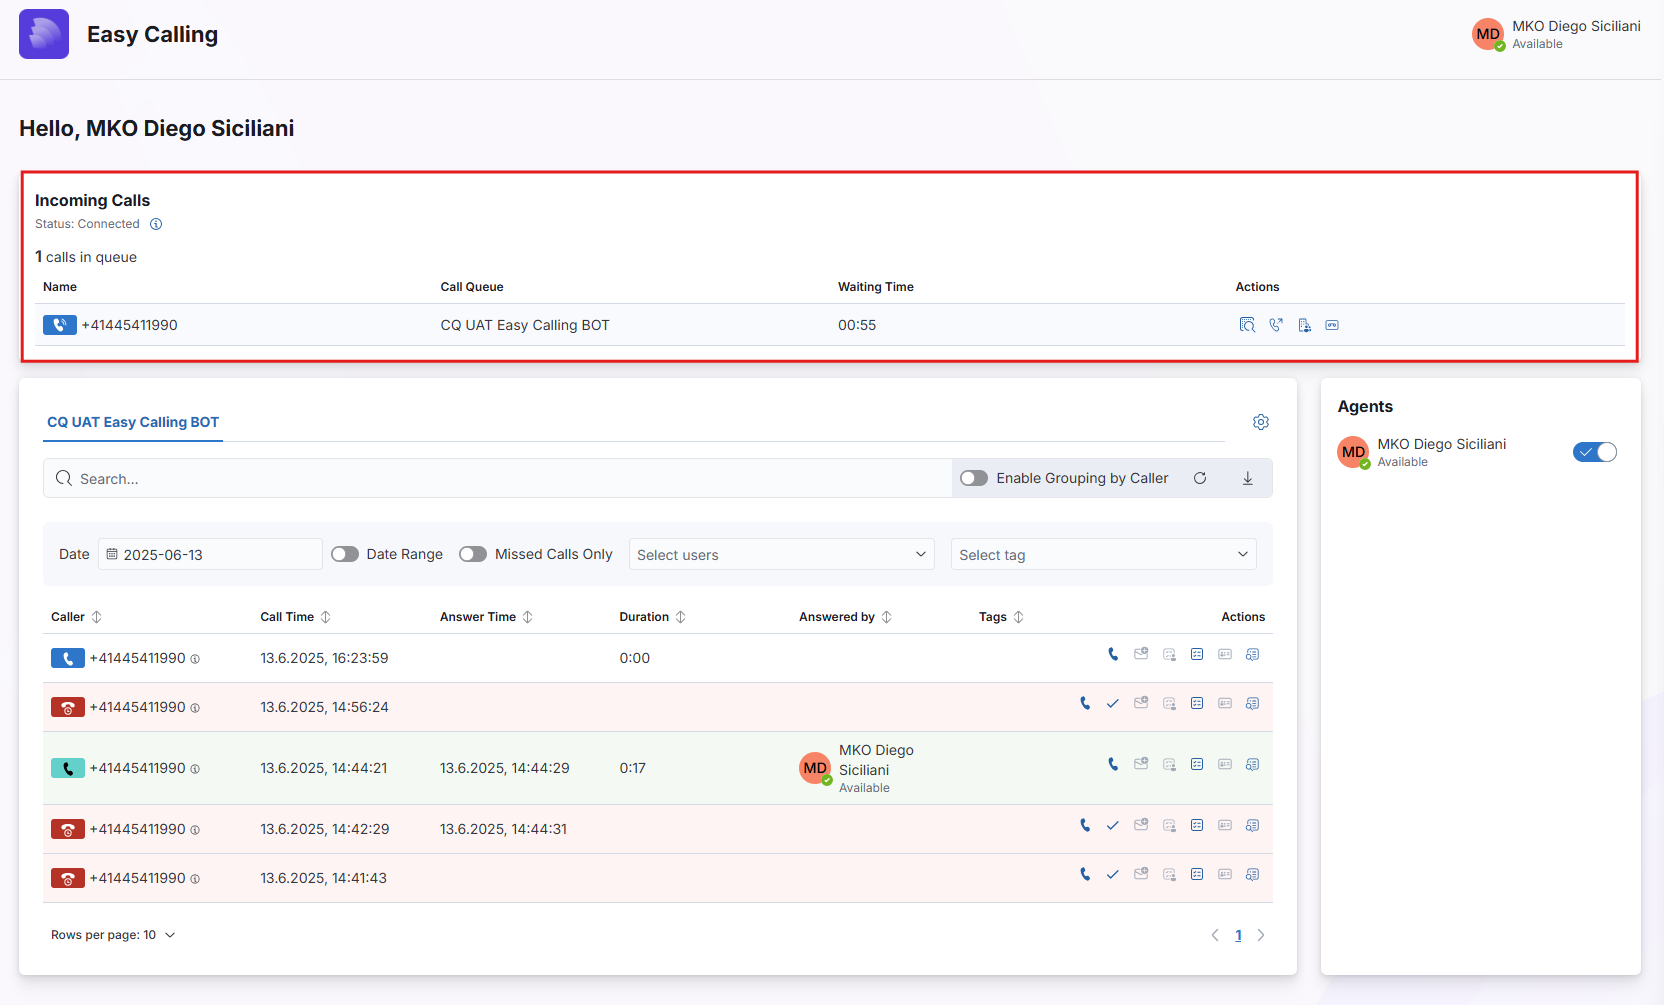Click the info icon next to Status: Connected

[x=156, y=223]
